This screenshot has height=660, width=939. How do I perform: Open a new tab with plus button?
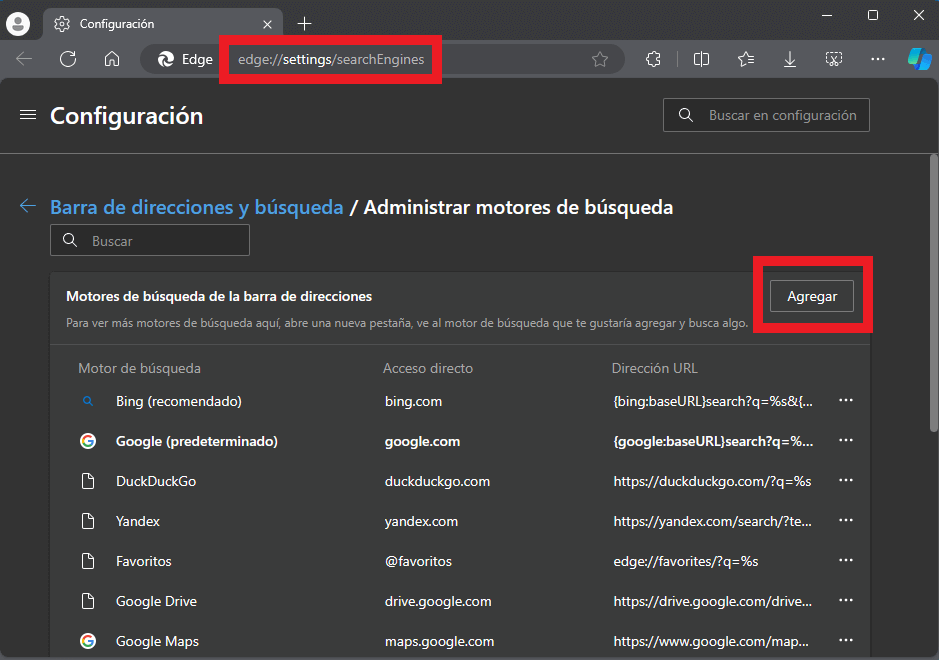(x=304, y=24)
